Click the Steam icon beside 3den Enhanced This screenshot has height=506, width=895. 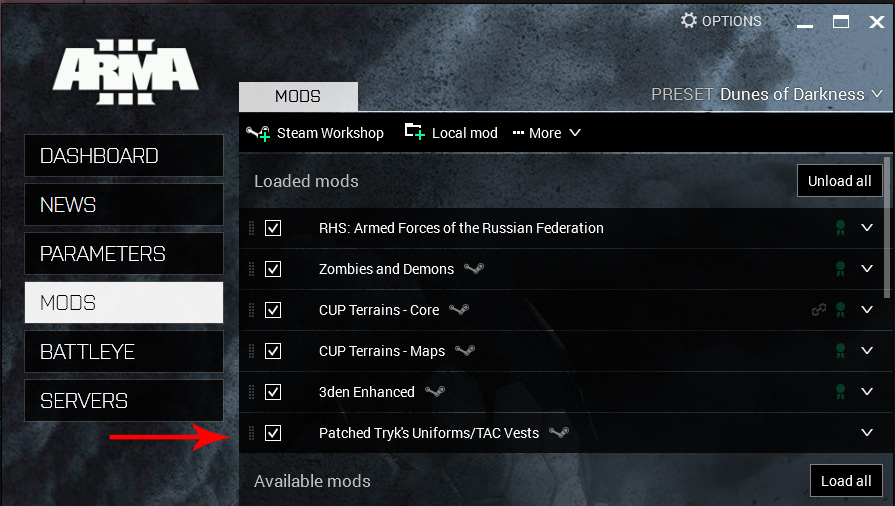click(x=434, y=392)
